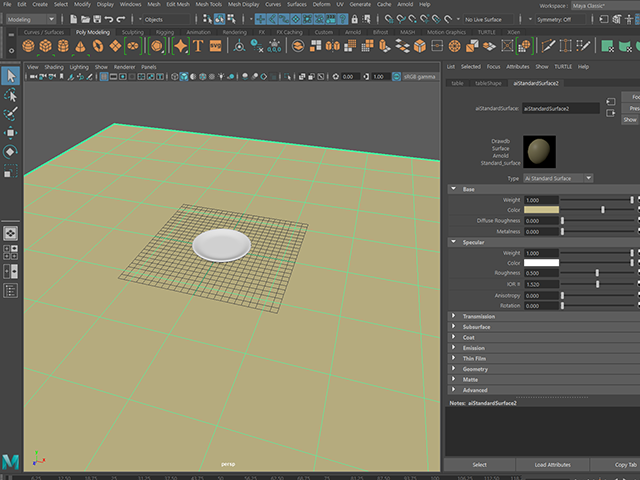Viewport: 640px width, 480px height.
Task: Choose the Lasso select tool
Action: click(11, 96)
